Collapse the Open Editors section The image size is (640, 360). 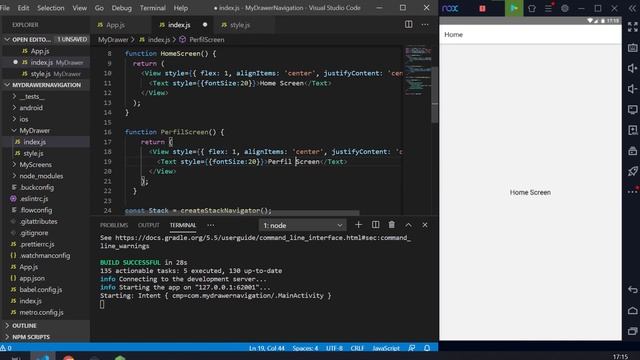tap(7, 40)
